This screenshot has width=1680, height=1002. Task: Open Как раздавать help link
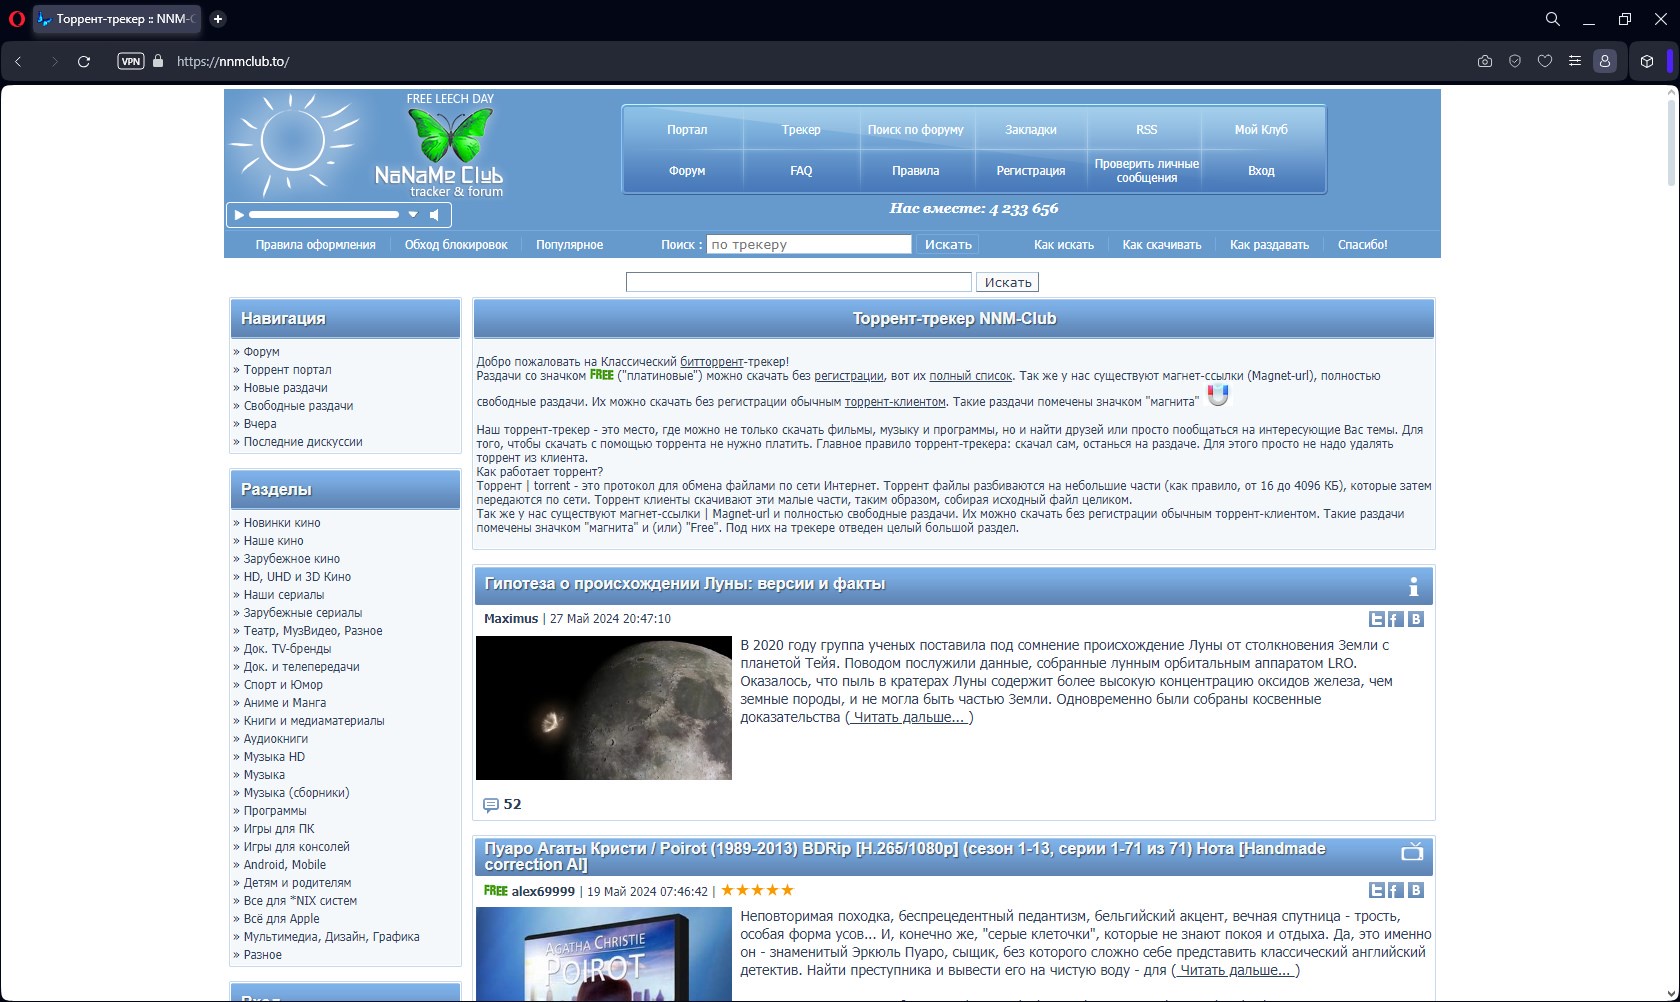(1269, 245)
